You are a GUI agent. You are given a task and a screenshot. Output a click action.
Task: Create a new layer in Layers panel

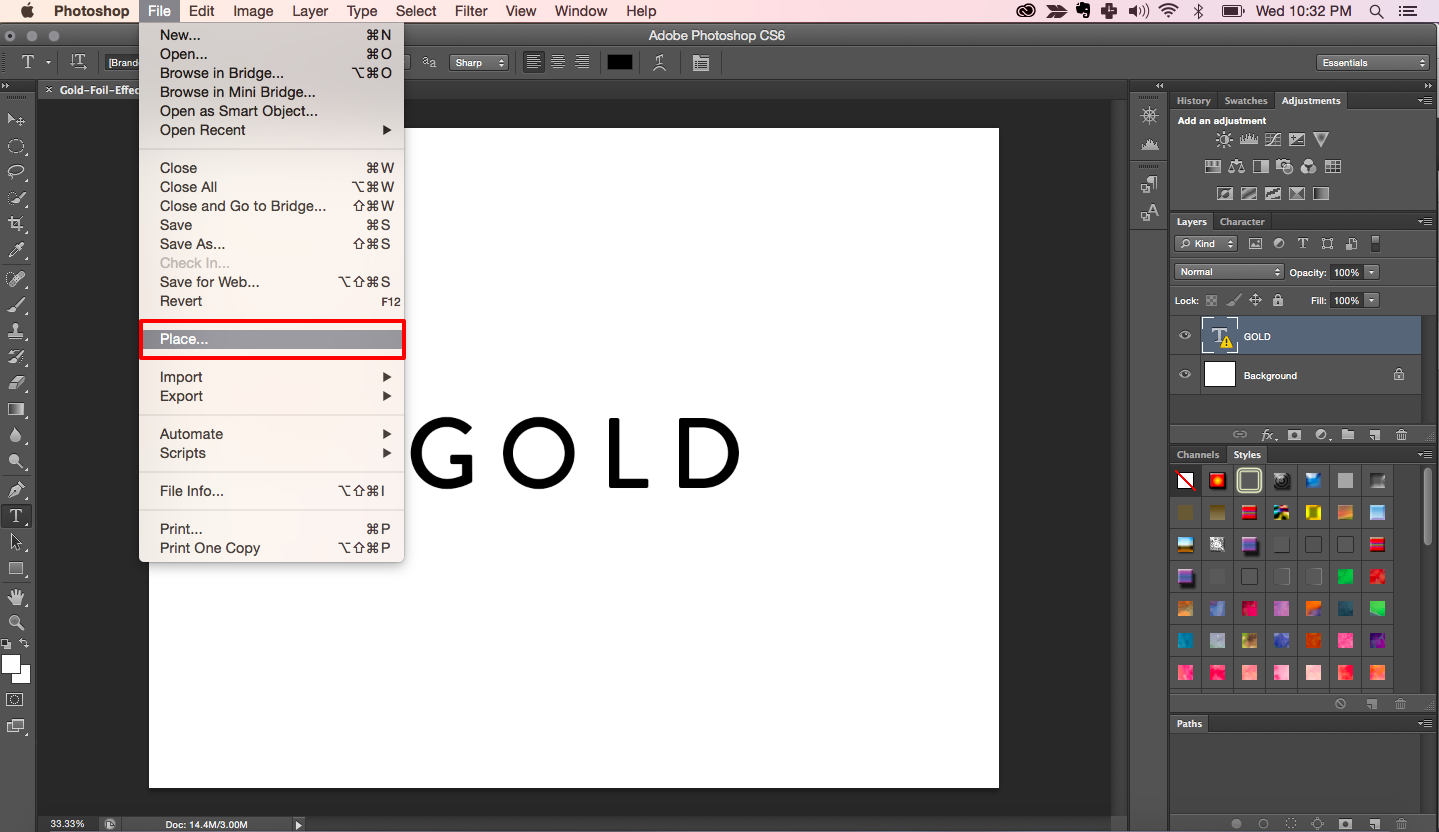click(1376, 434)
